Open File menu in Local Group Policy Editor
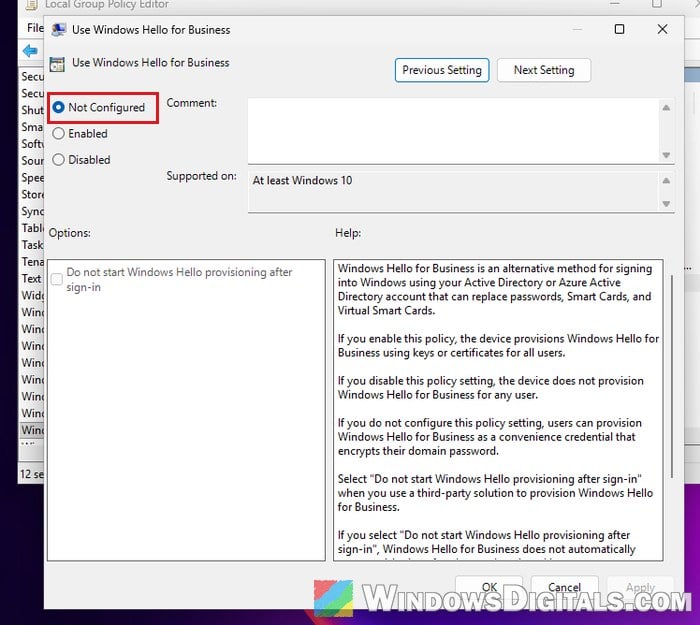 34,28
